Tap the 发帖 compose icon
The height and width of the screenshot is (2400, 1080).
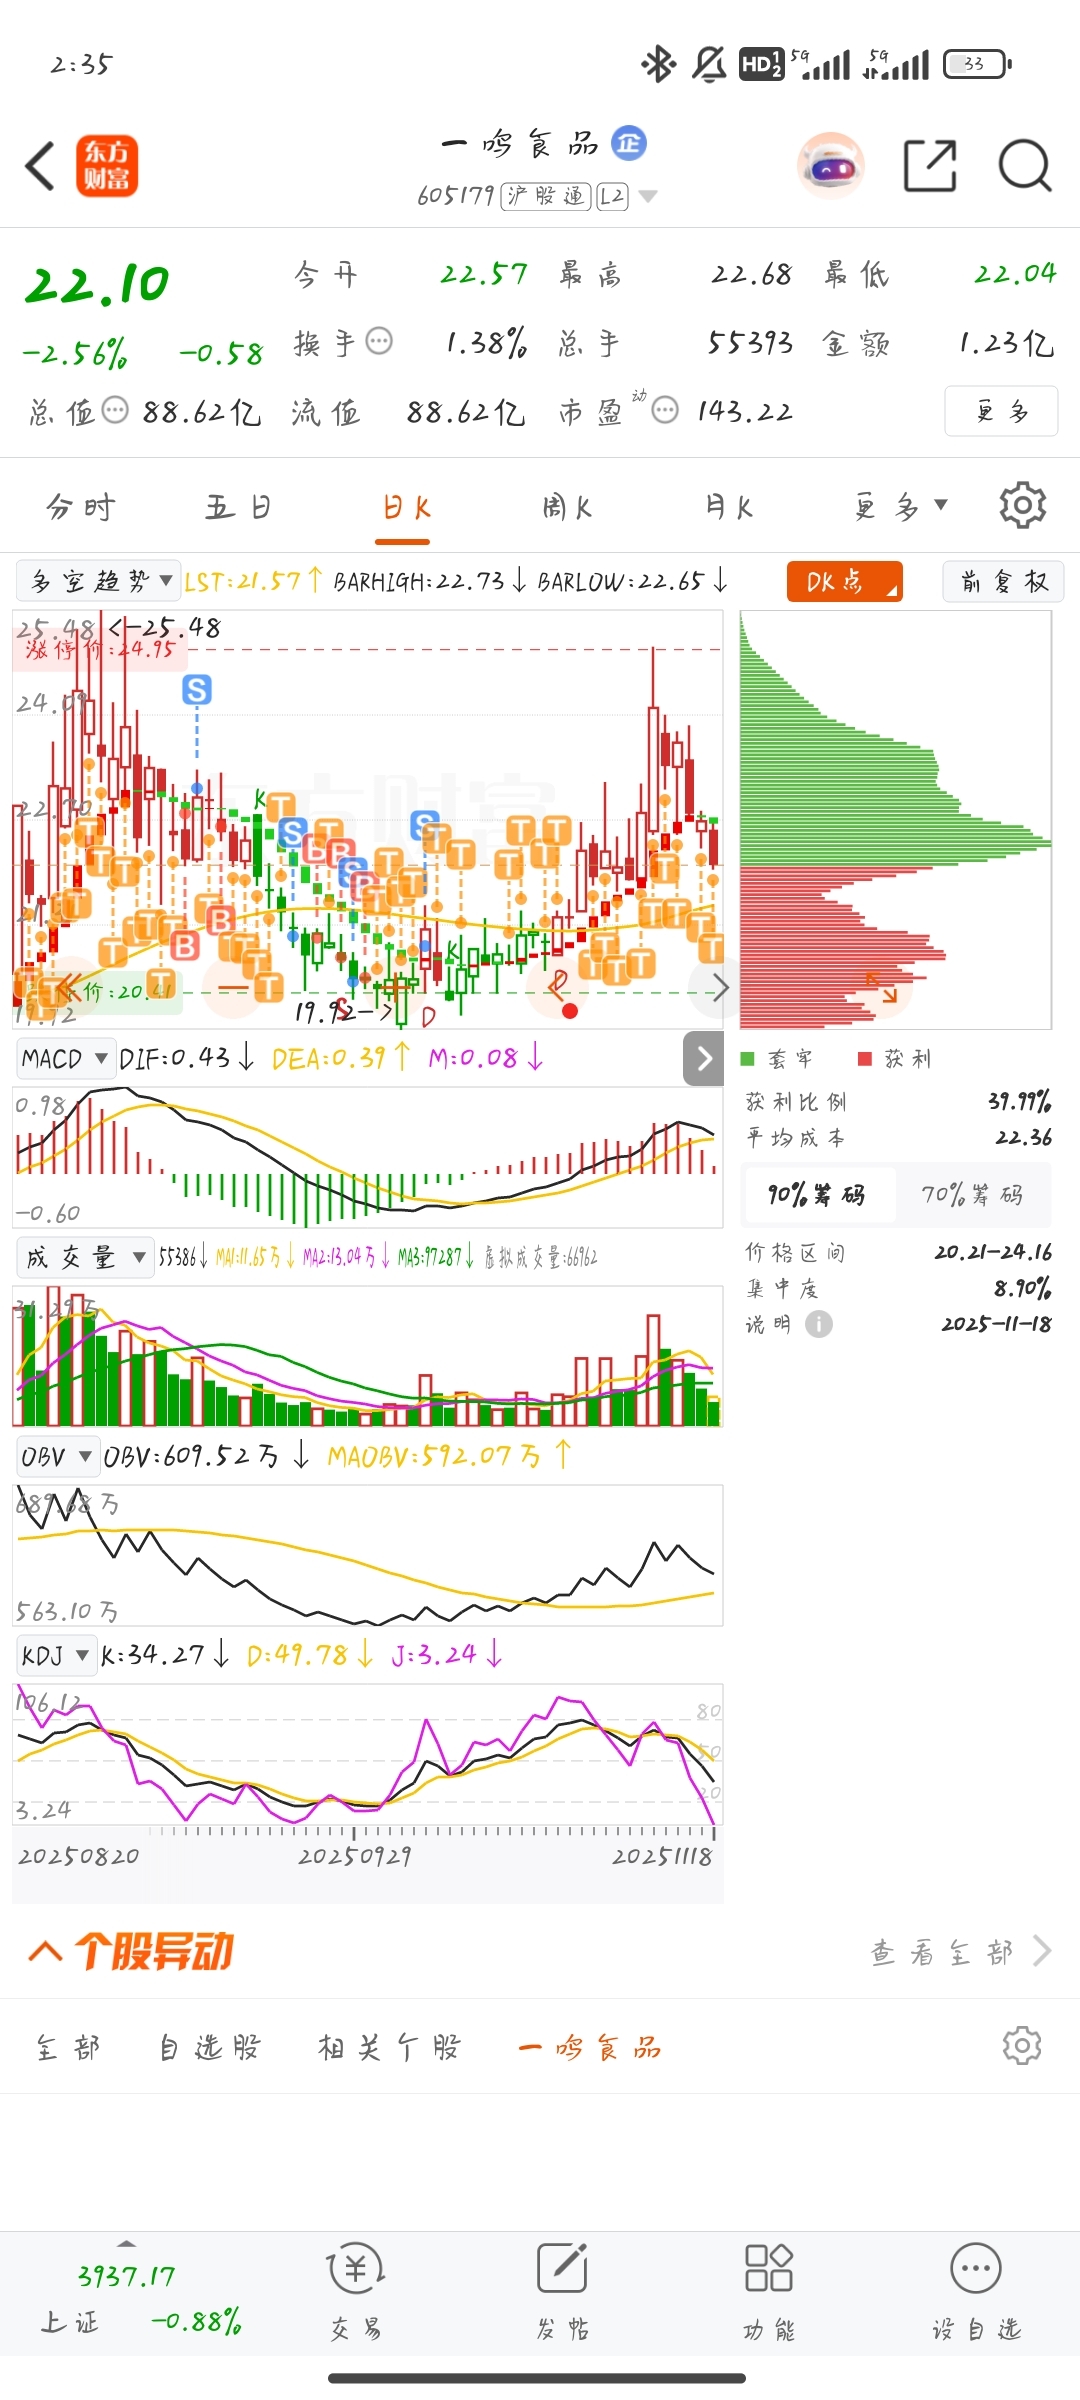pos(562,2268)
